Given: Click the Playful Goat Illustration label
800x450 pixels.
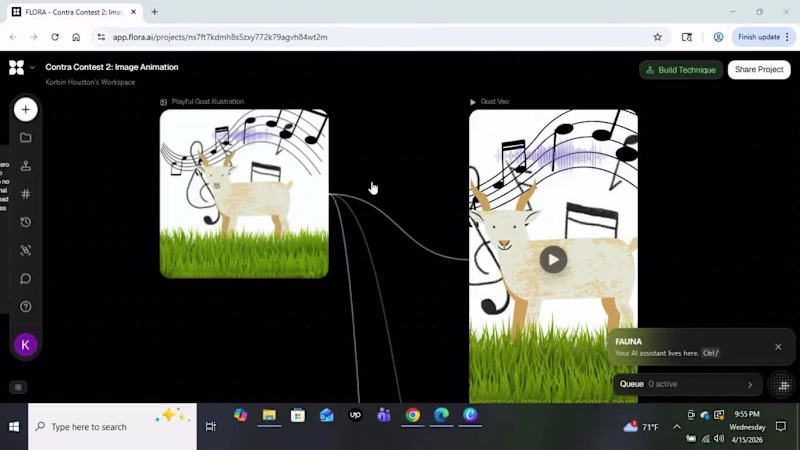Looking at the screenshot, I should tap(208, 102).
